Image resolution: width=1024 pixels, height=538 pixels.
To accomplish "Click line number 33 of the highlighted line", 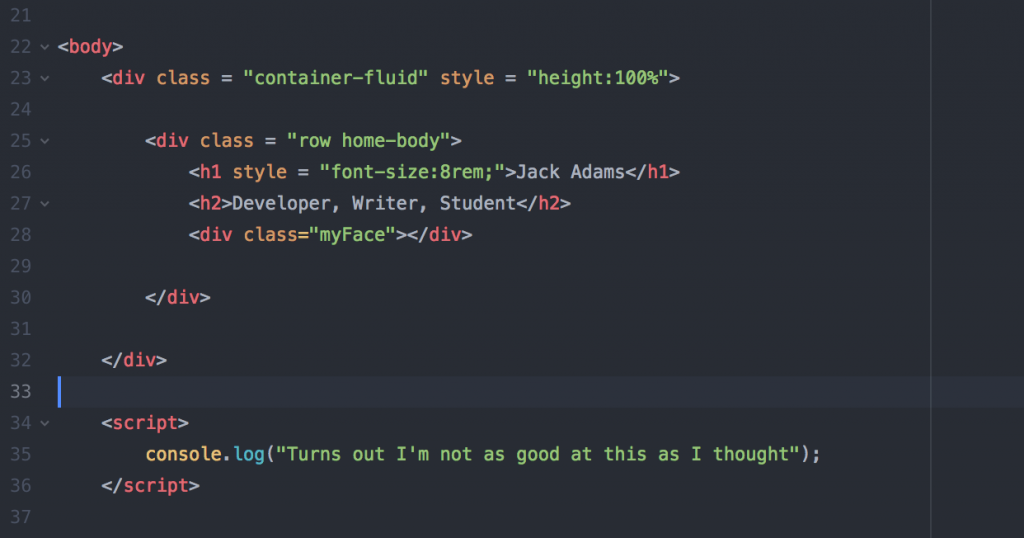I will coord(20,391).
